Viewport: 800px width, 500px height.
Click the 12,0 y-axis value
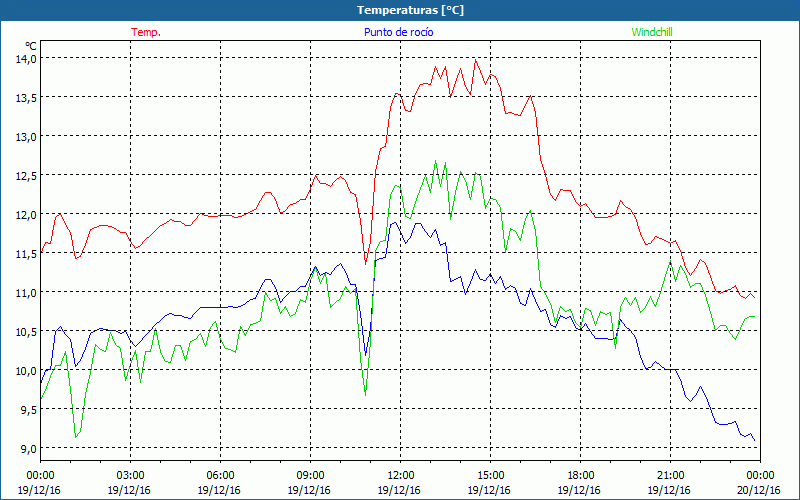coord(26,215)
